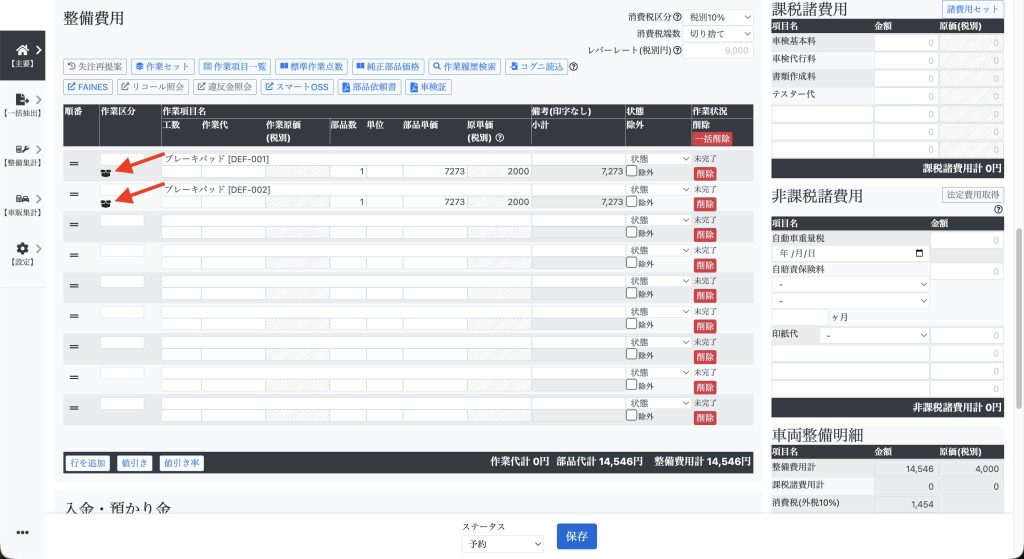Delete the DEF-001 ブレーキパッド row

705,174
